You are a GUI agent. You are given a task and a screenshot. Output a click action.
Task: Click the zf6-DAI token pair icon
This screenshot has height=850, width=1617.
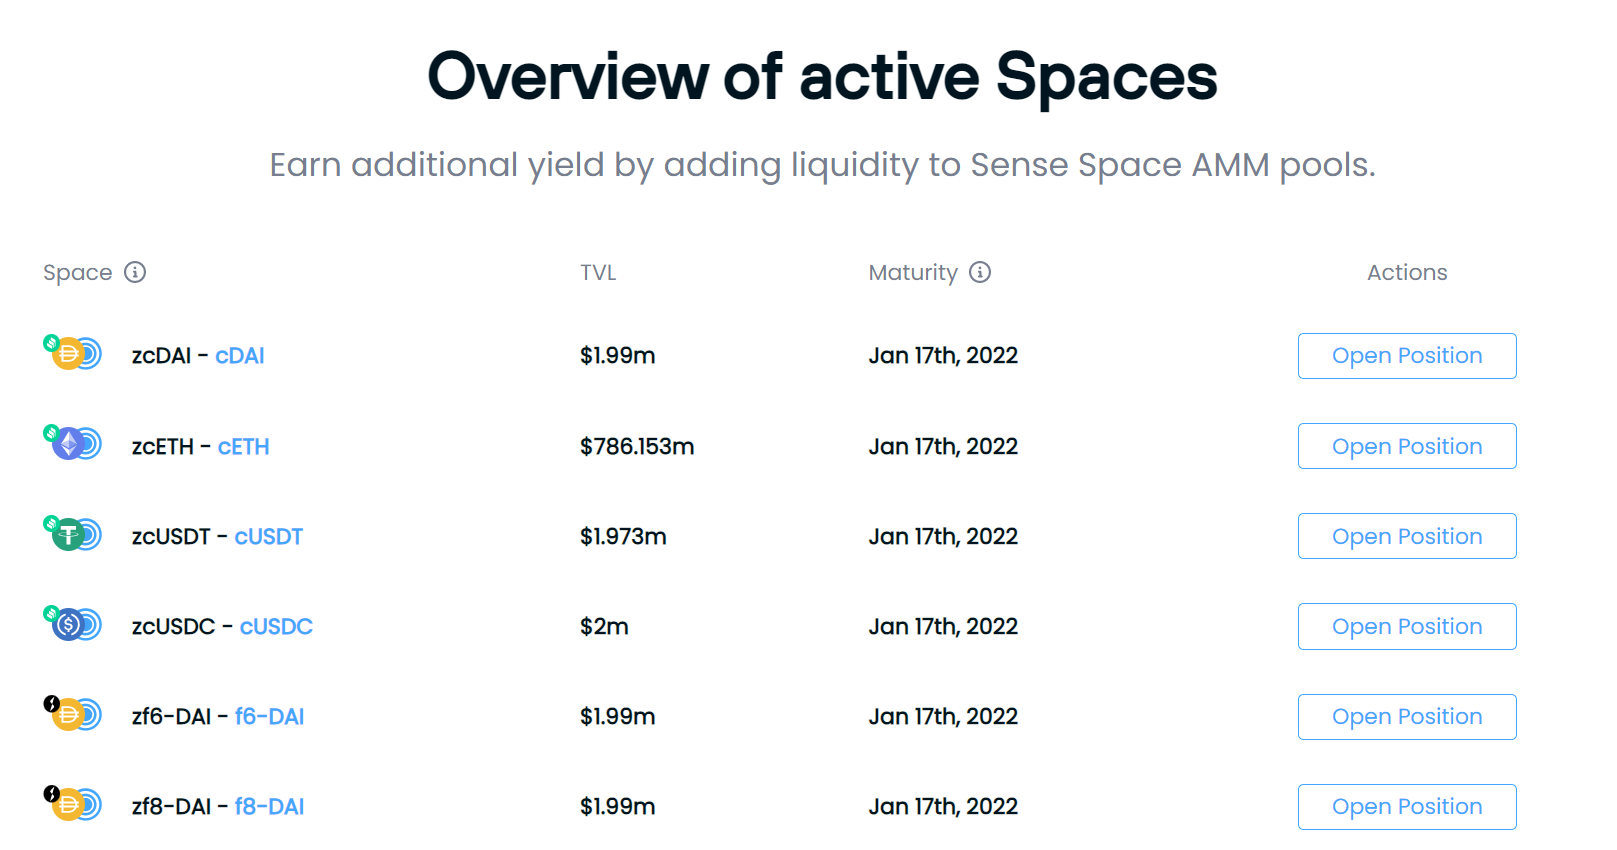73,714
